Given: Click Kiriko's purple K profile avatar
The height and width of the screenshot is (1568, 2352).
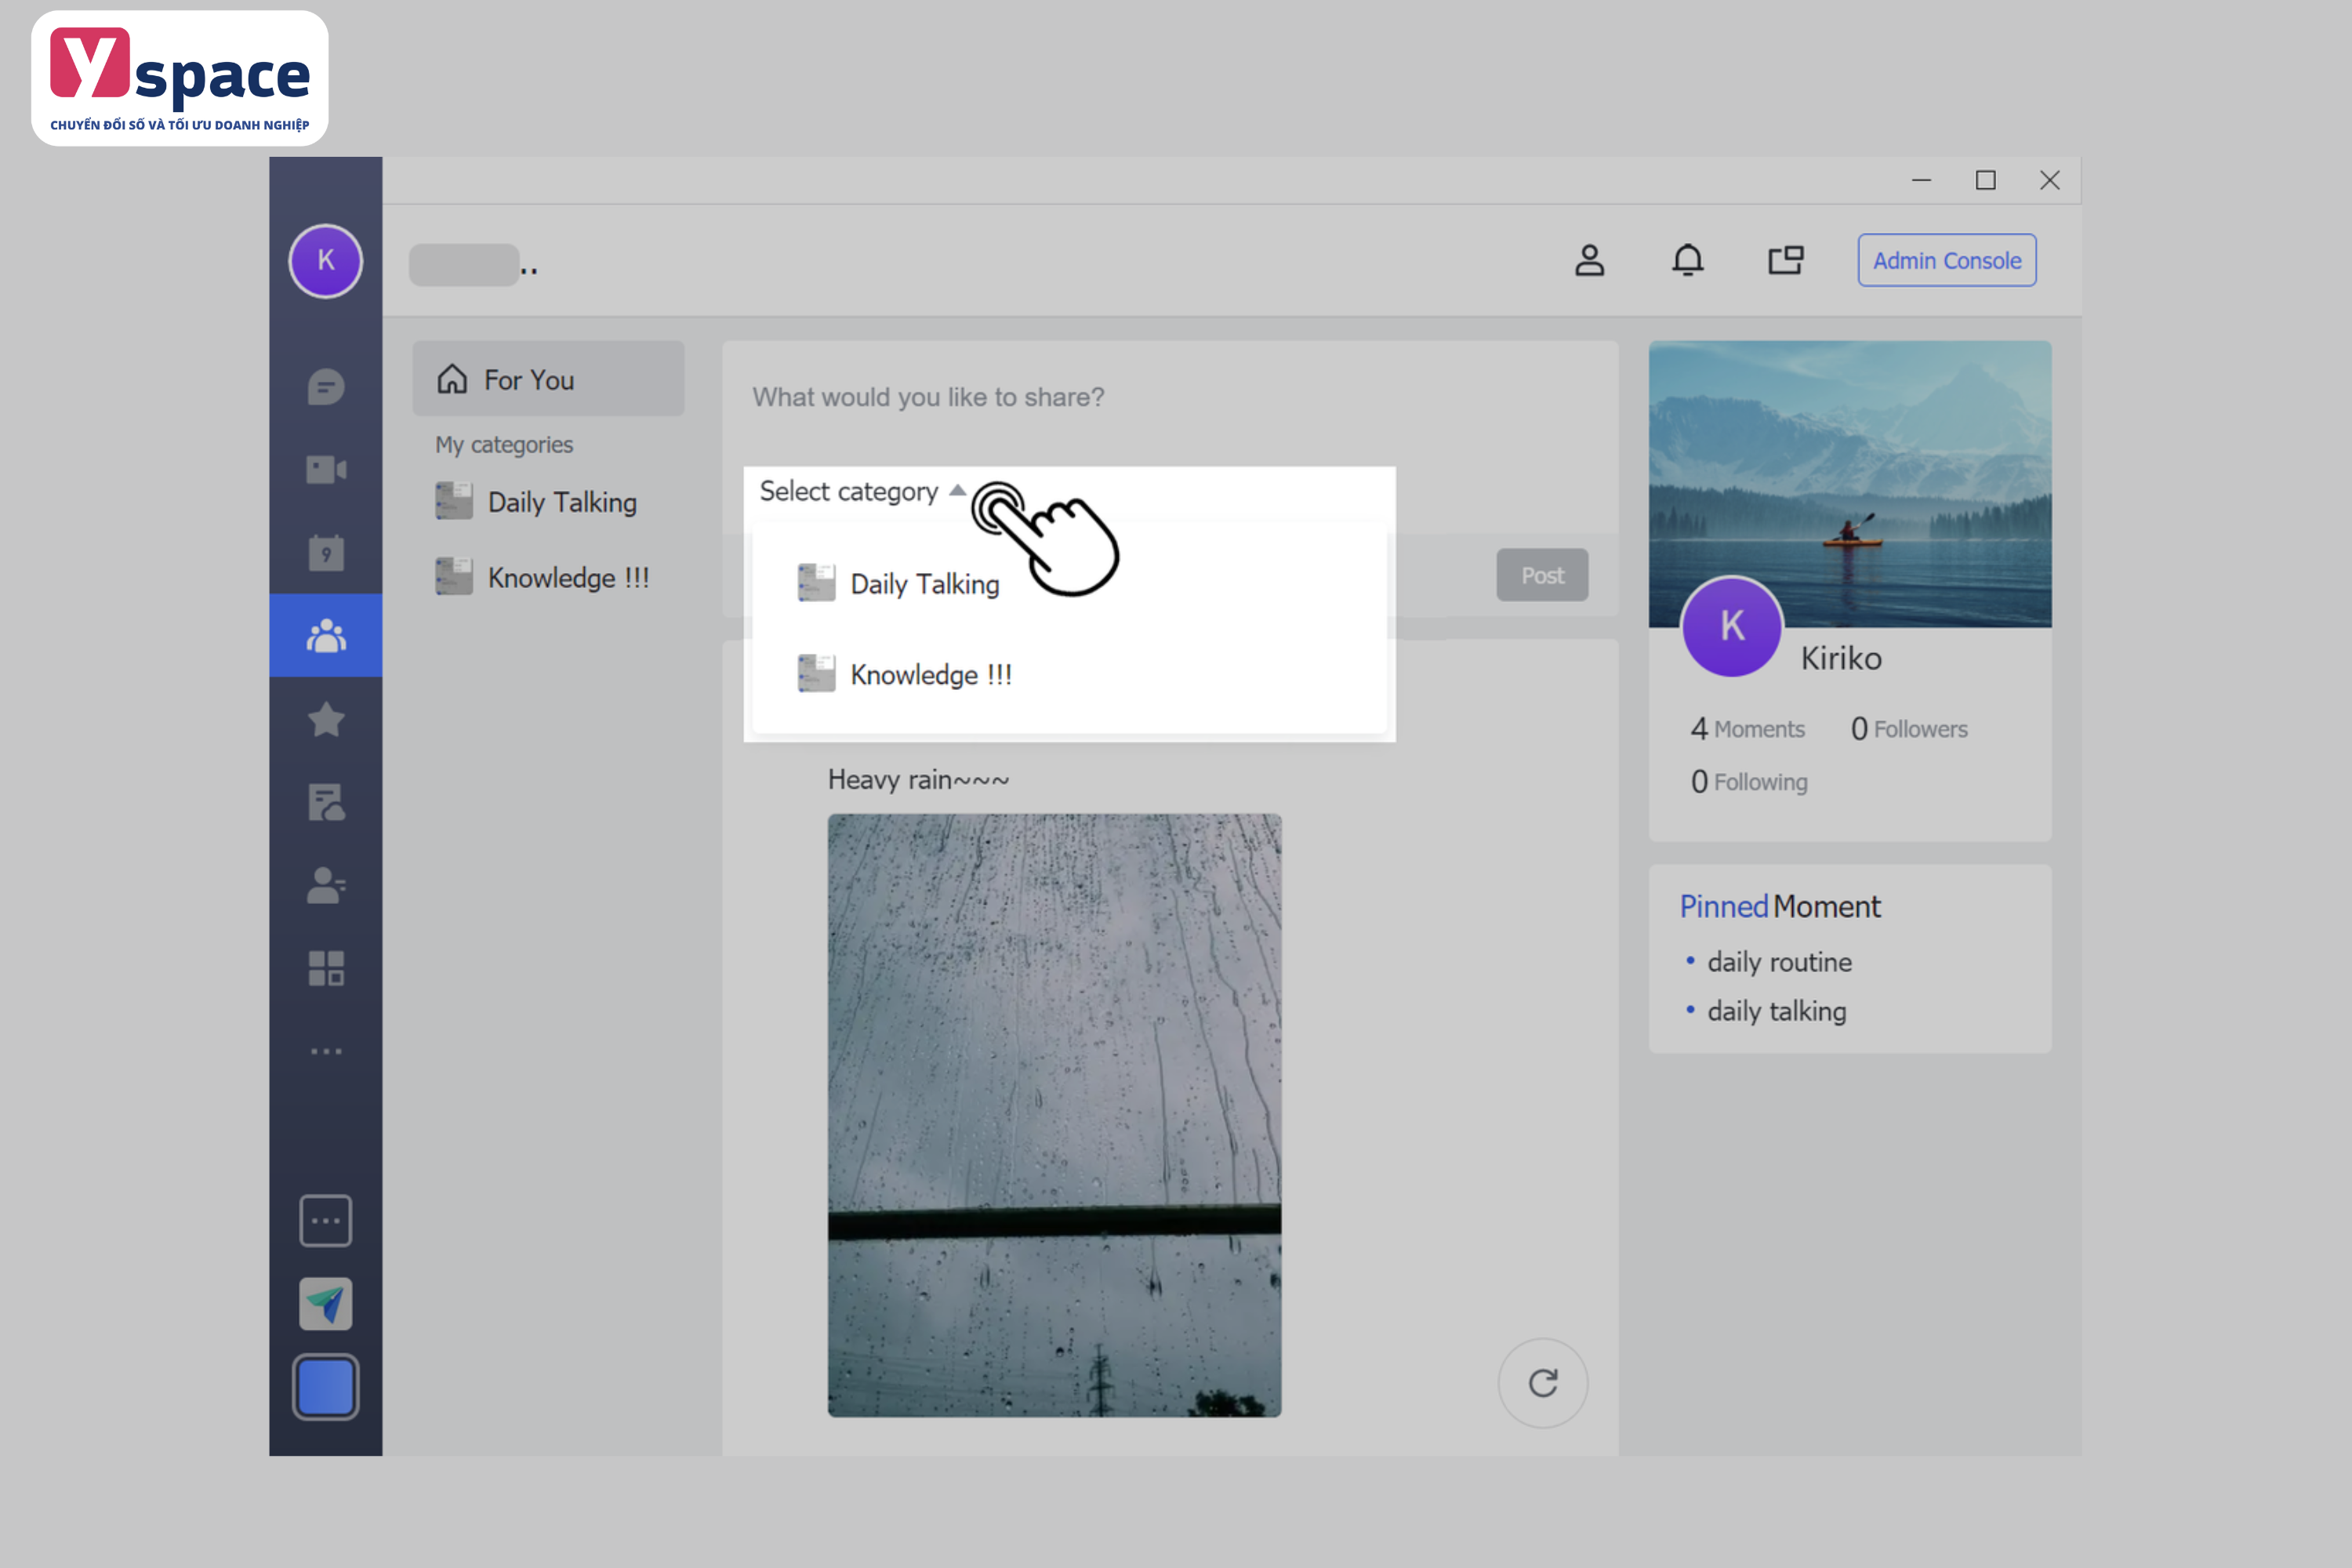Looking at the screenshot, I should click(1732, 627).
